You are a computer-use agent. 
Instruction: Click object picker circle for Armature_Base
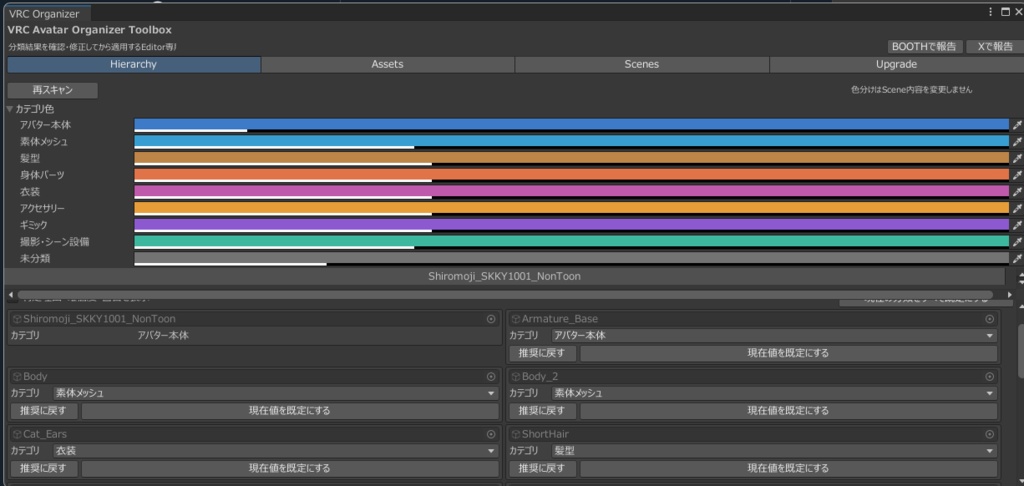(989, 319)
